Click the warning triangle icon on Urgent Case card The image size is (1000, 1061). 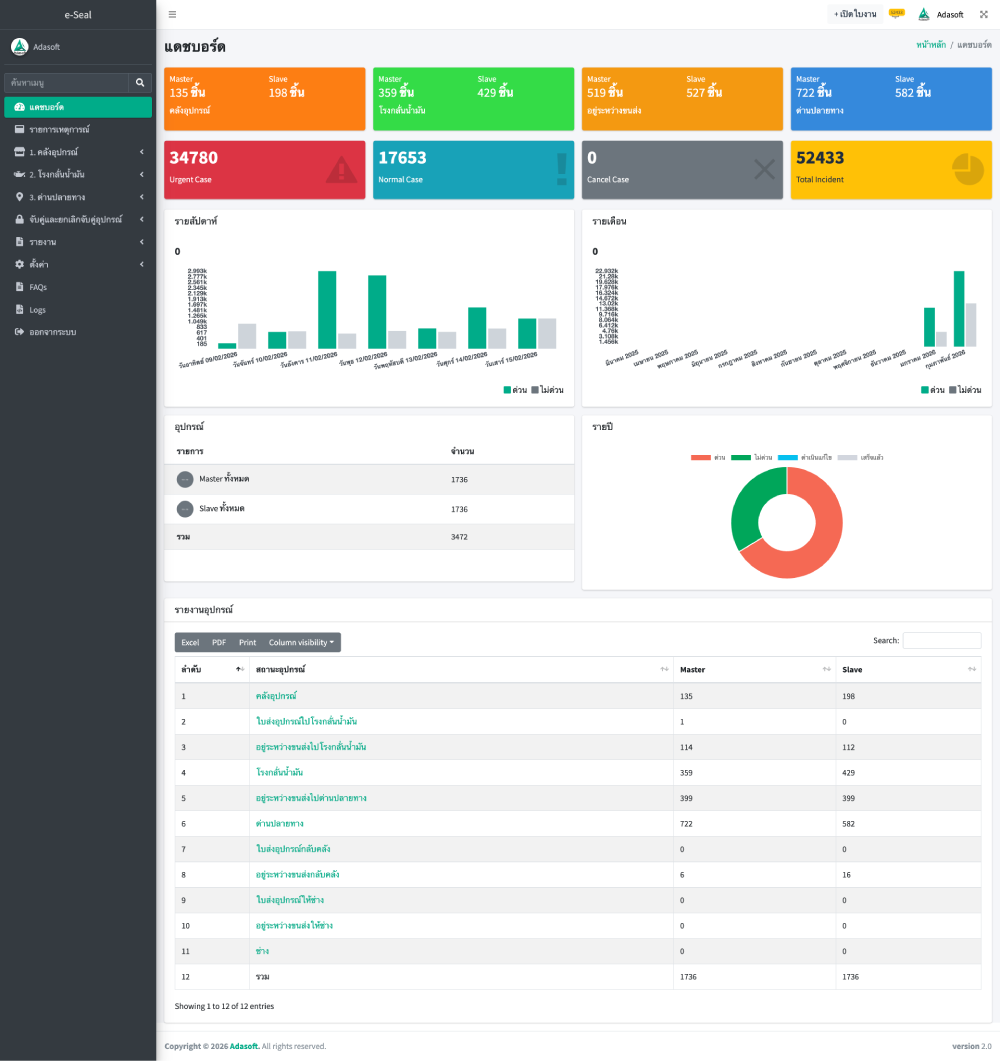pyautogui.click(x=341, y=170)
